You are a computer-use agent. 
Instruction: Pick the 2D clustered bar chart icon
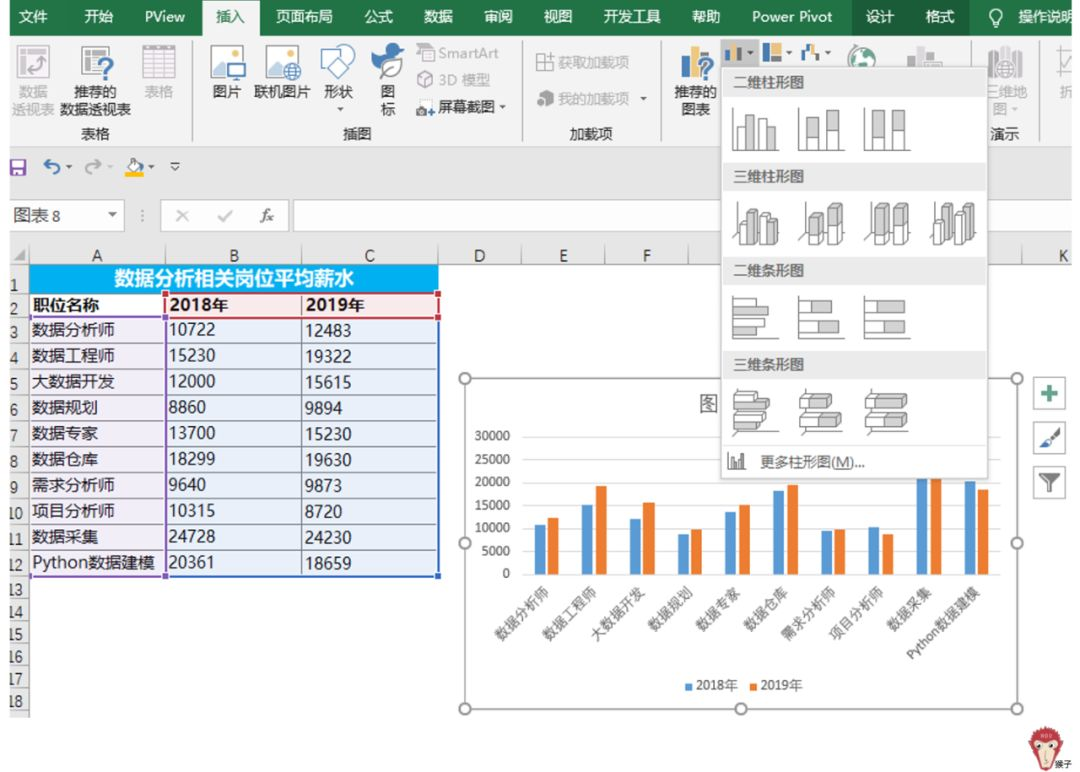click(x=755, y=317)
